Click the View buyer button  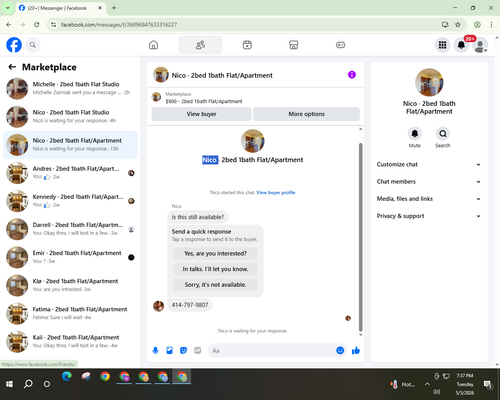tap(201, 114)
